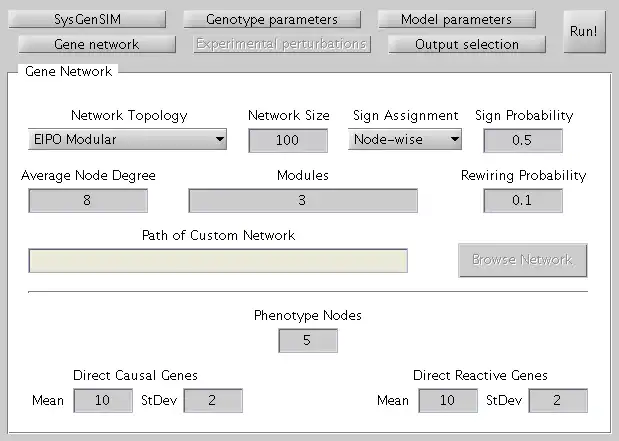Click the Sign Assignment label
This screenshot has width=619, height=441.
[x=406, y=116]
